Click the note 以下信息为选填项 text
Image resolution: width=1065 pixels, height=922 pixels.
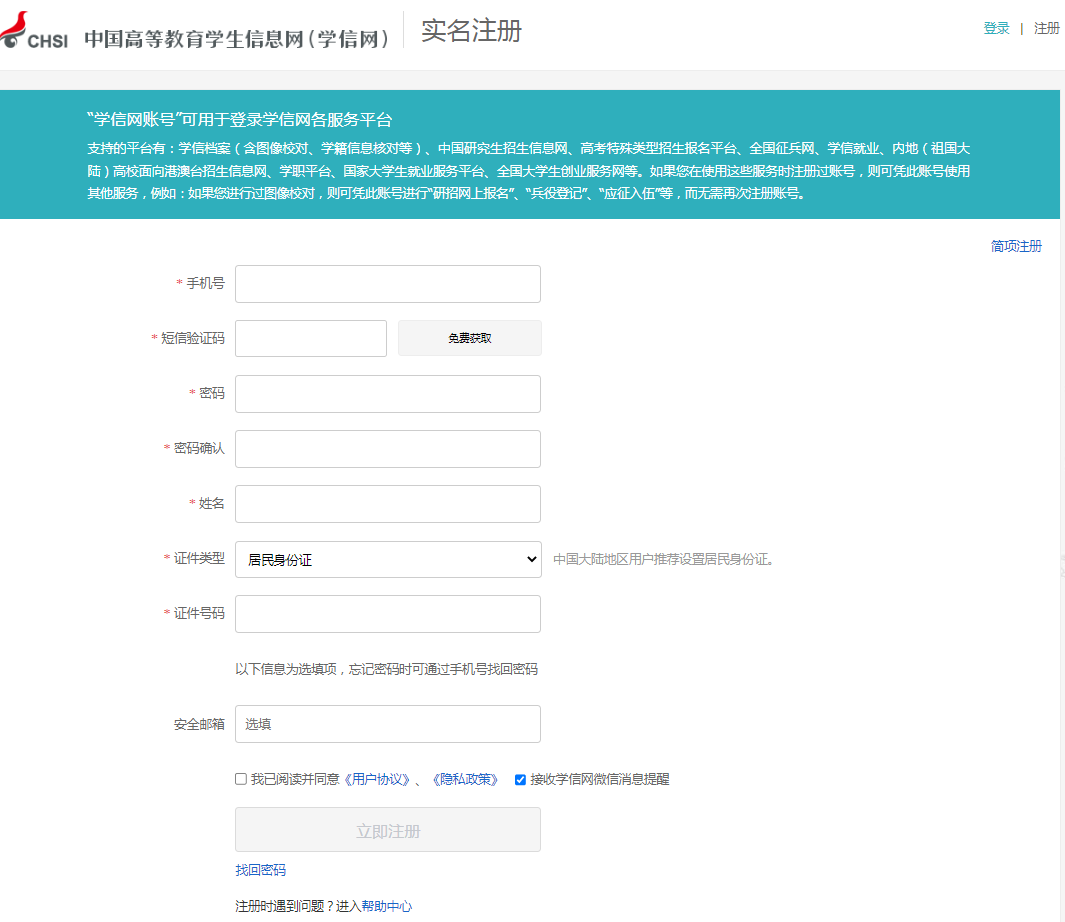click(x=386, y=669)
